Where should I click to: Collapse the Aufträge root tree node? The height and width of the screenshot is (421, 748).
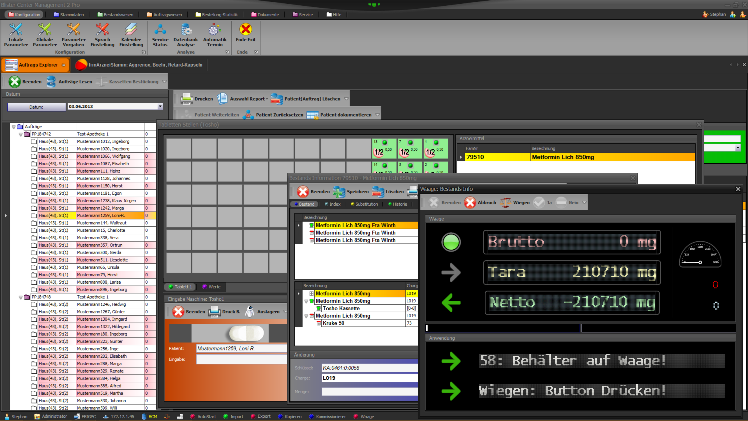click(x=13, y=126)
